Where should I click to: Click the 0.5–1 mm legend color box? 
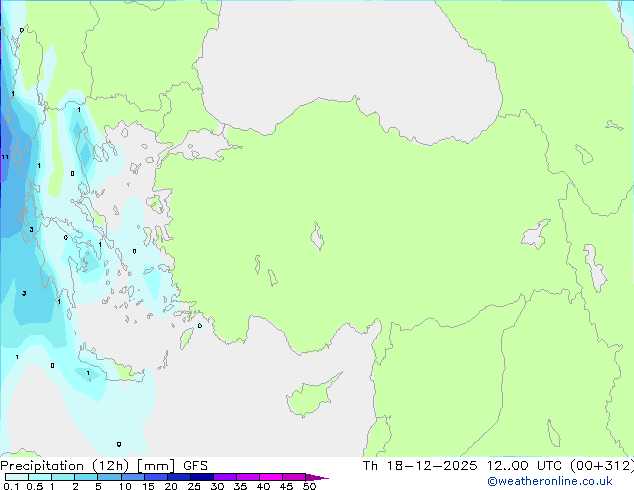coord(40,477)
